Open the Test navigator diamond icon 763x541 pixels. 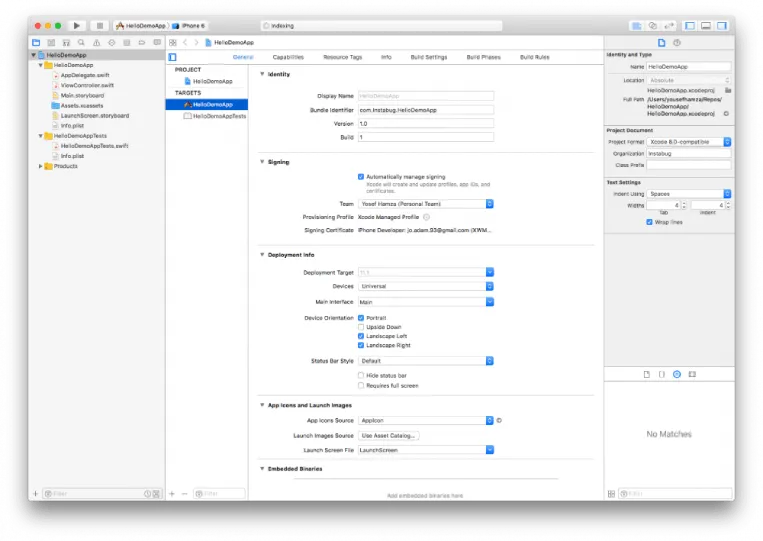(111, 43)
